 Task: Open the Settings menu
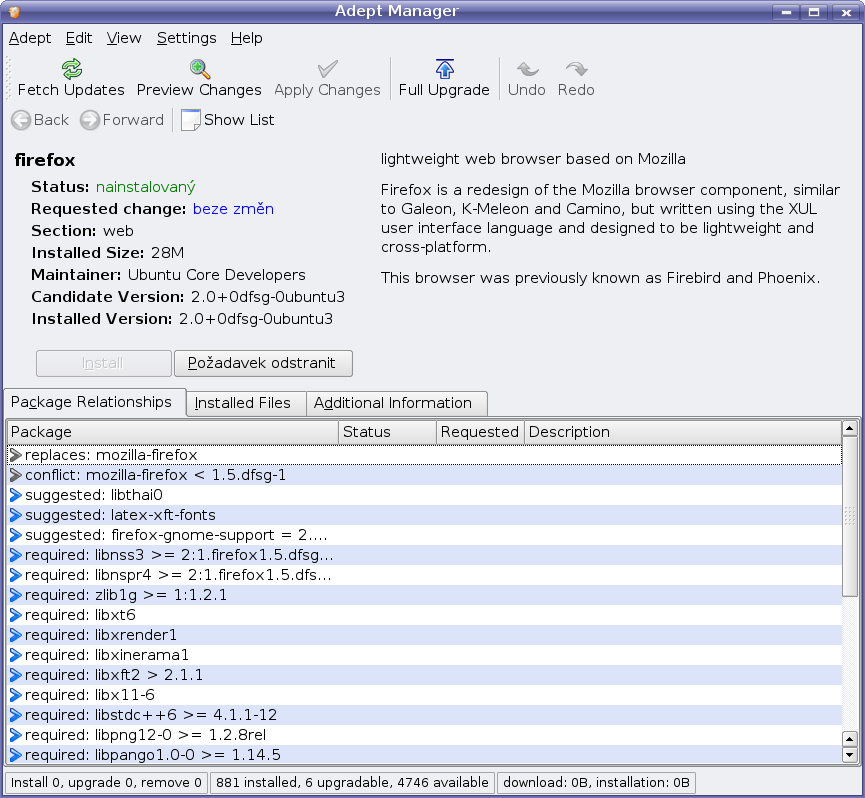186,38
